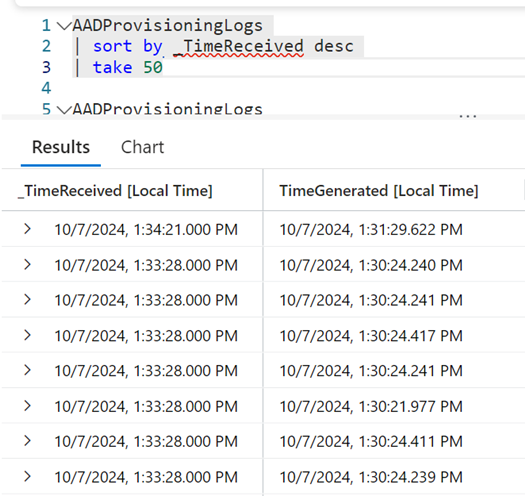Screen dimensions: 525x496
Task: Click AADProvisioningLogs on line 5
Action: point(168,110)
